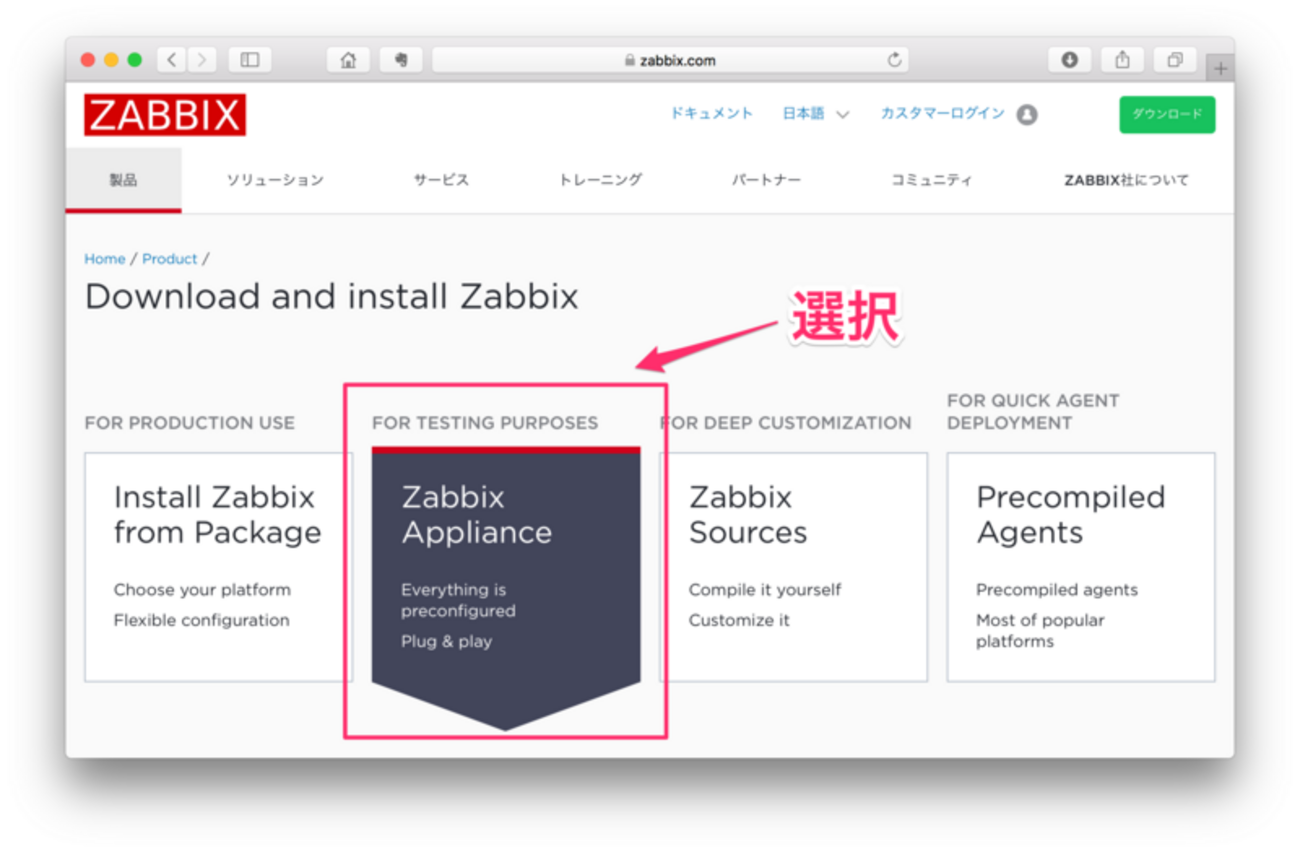Open the ドキュメント link

[711, 114]
